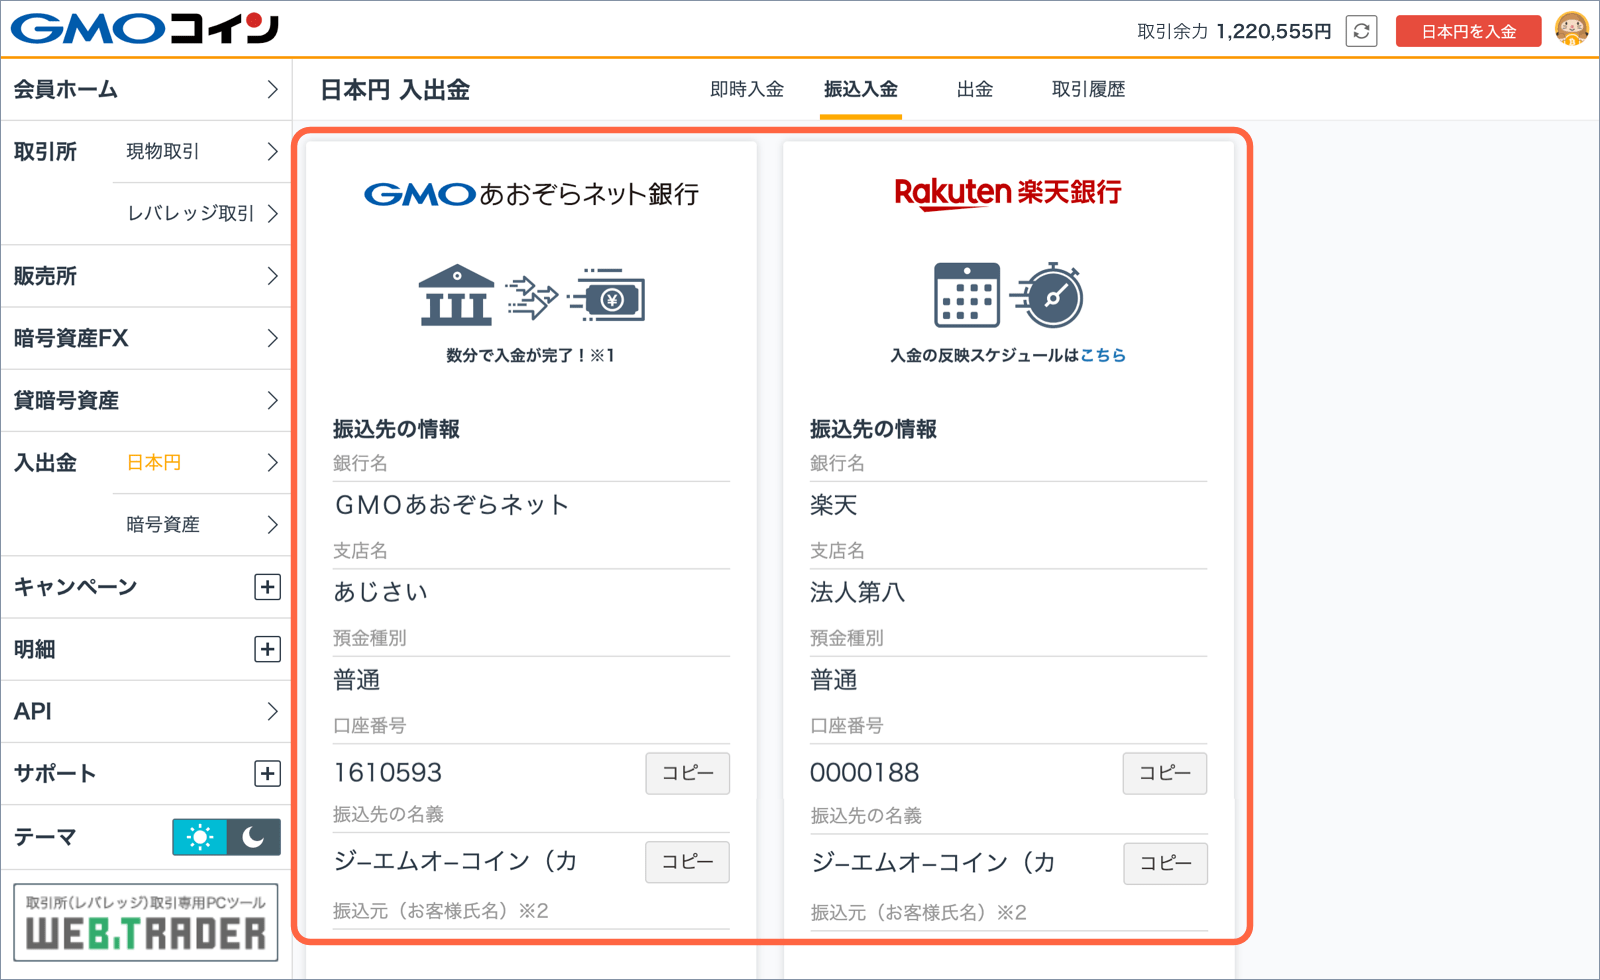Click the 日本円 入出金 page title
This screenshot has width=1600, height=980.
click(x=395, y=90)
